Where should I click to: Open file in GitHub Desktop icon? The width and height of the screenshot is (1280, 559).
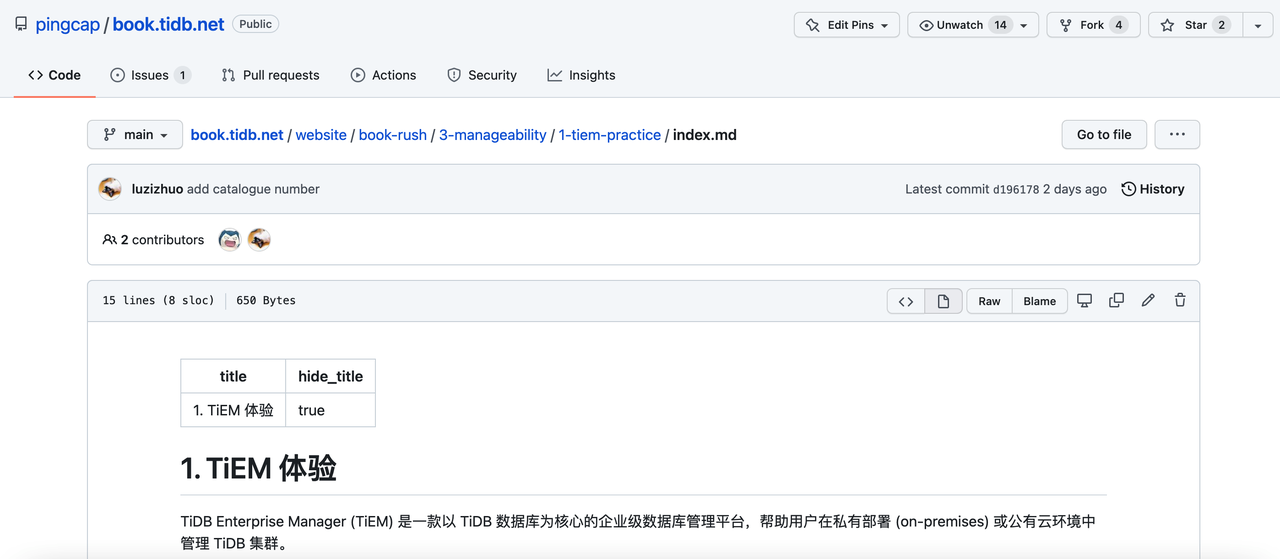1084,300
